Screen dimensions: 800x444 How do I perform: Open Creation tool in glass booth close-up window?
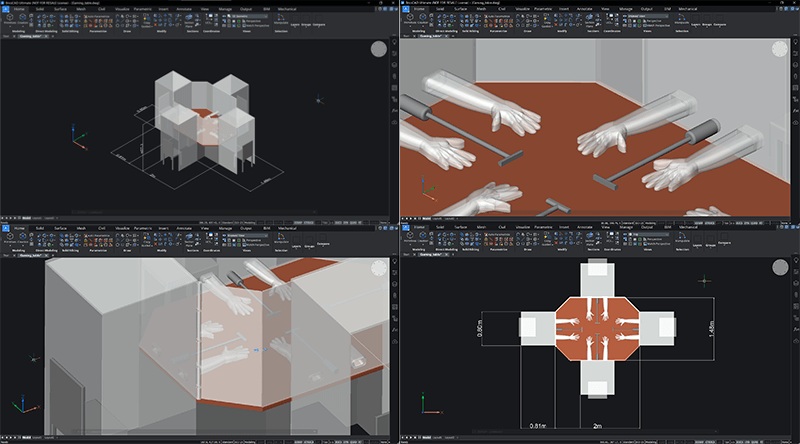click(23, 238)
